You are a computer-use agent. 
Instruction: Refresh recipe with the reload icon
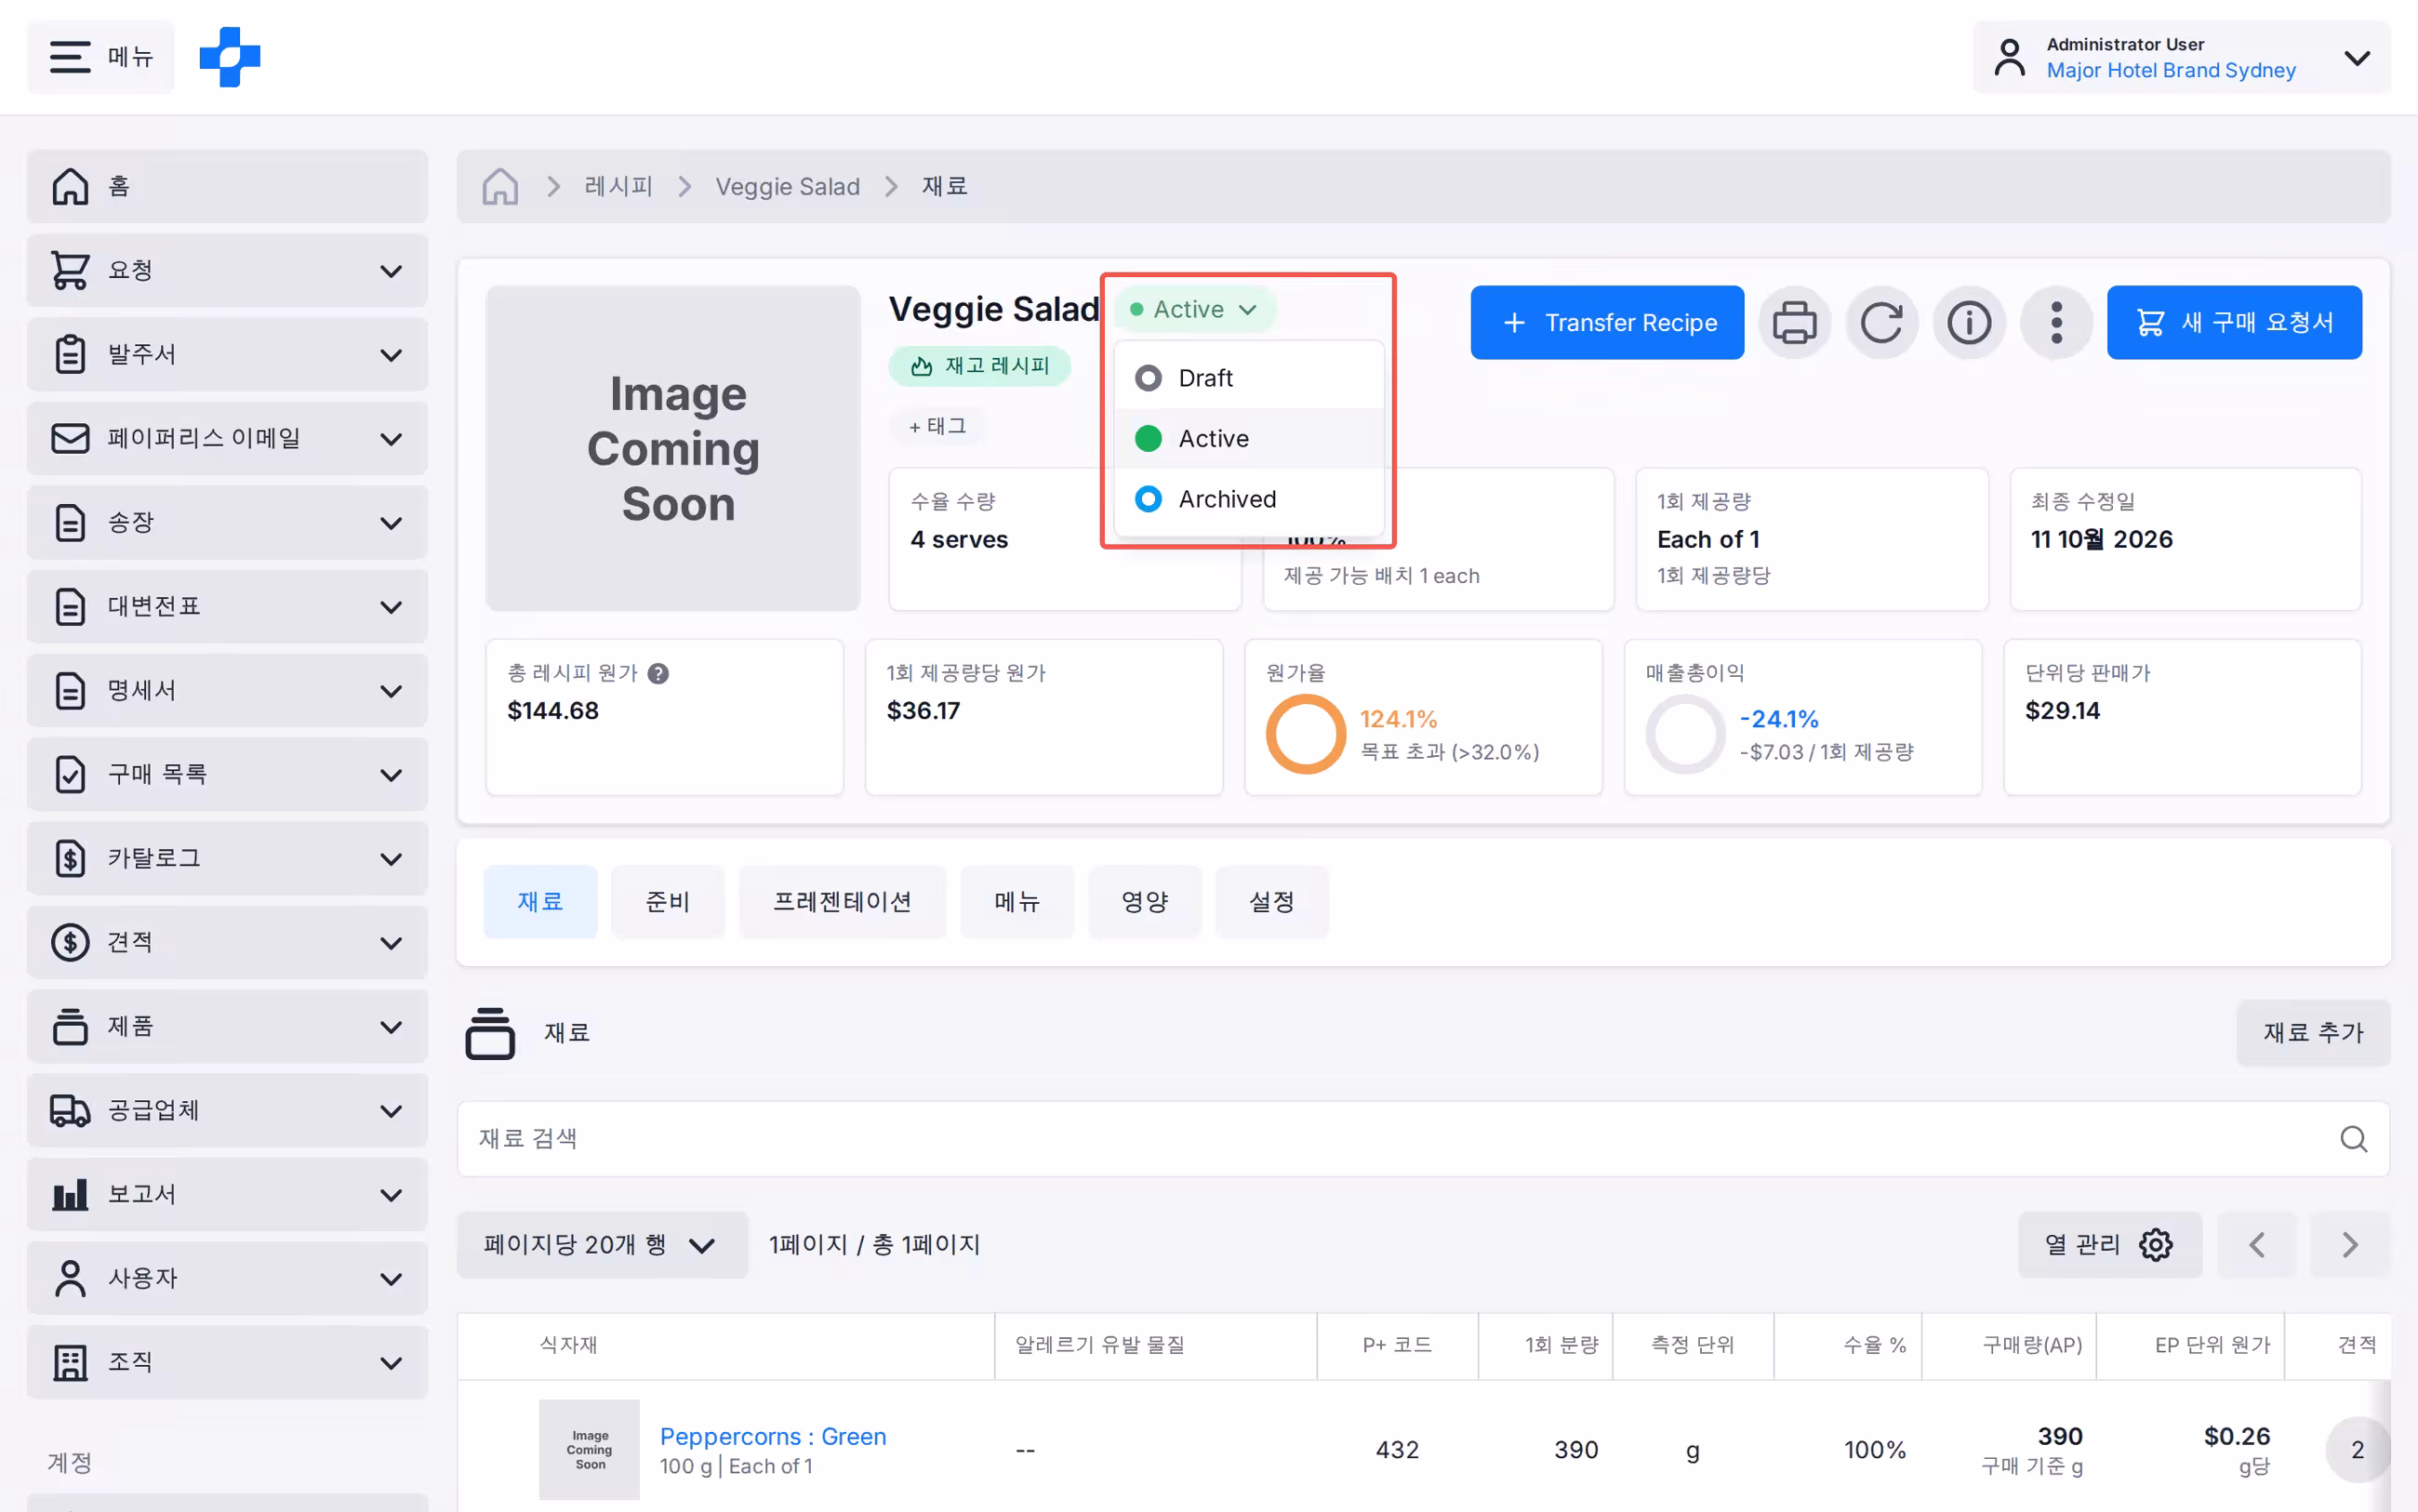pyautogui.click(x=1882, y=322)
